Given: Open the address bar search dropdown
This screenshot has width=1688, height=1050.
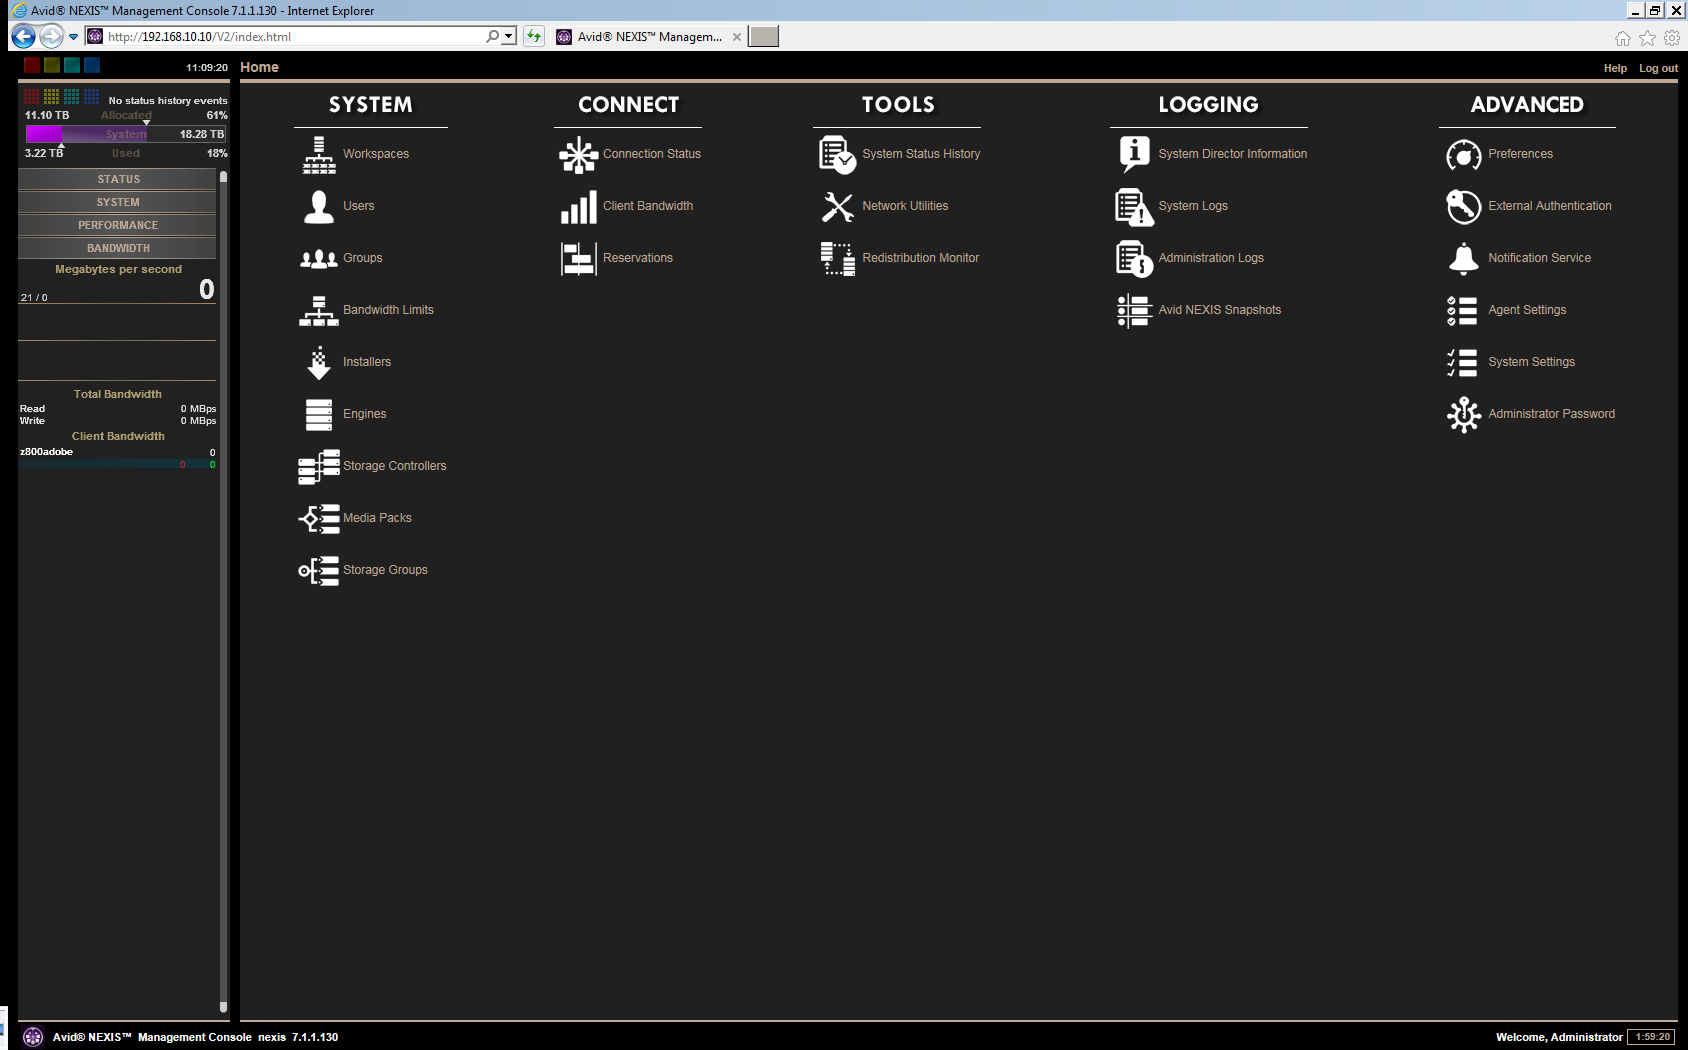Looking at the screenshot, I should click(509, 36).
